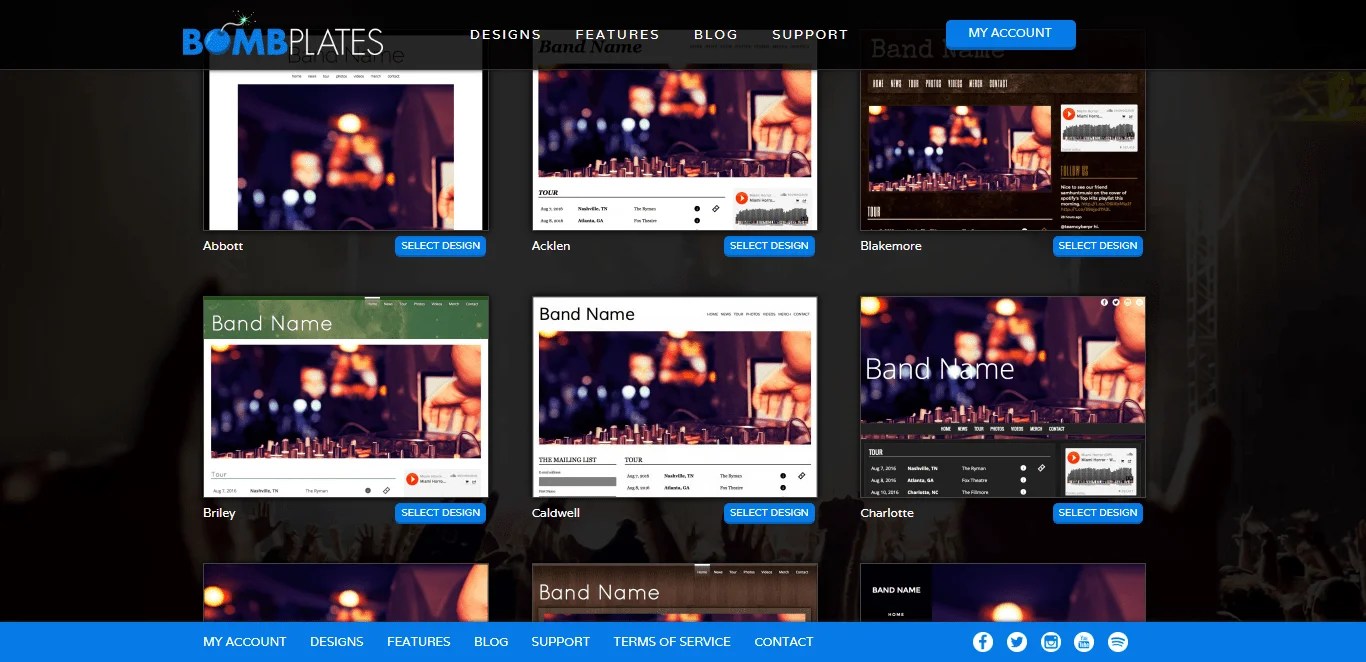This screenshot has height=662, width=1366.
Task: Open the Twitter icon in footer
Action: tap(1017, 642)
